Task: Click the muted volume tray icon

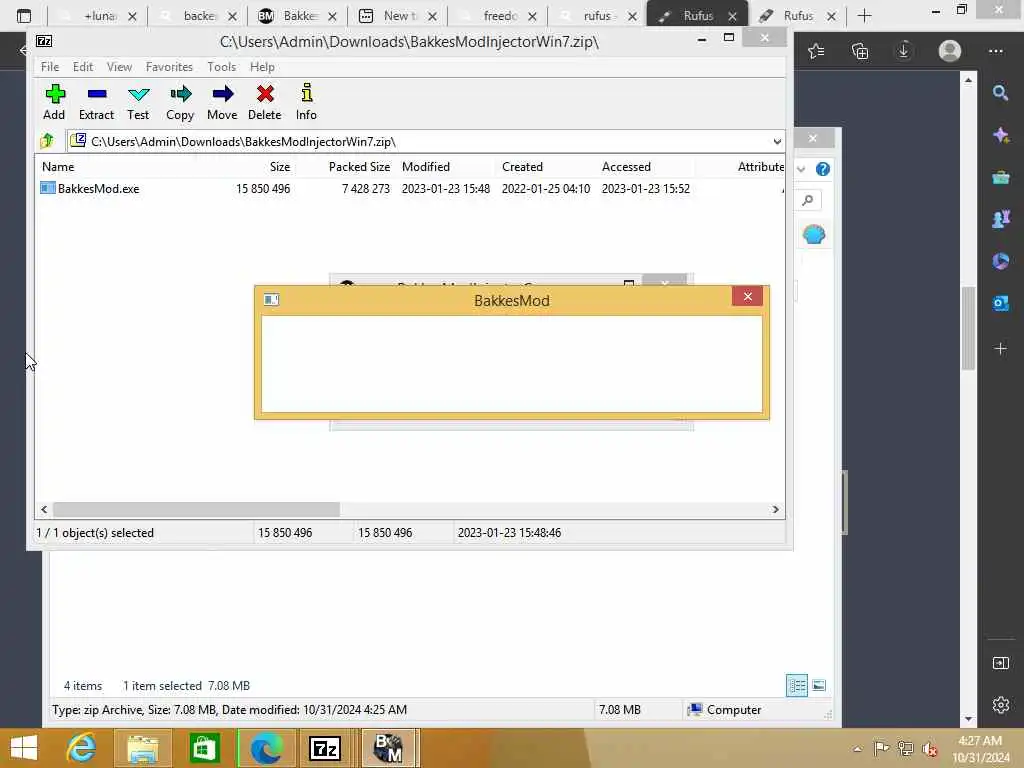Action: (929, 748)
